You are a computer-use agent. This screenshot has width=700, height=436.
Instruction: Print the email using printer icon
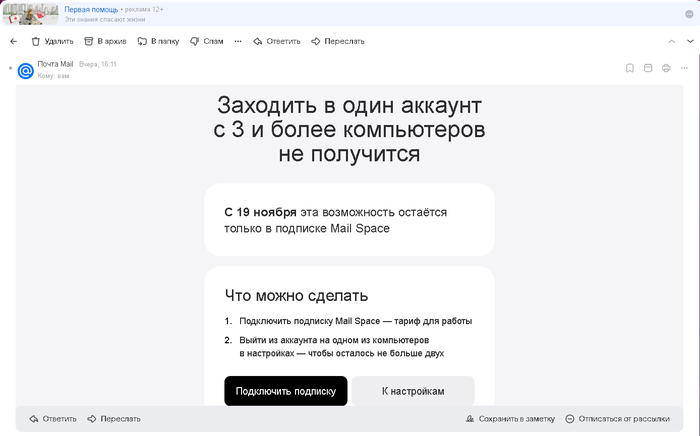click(x=666, y=68)
